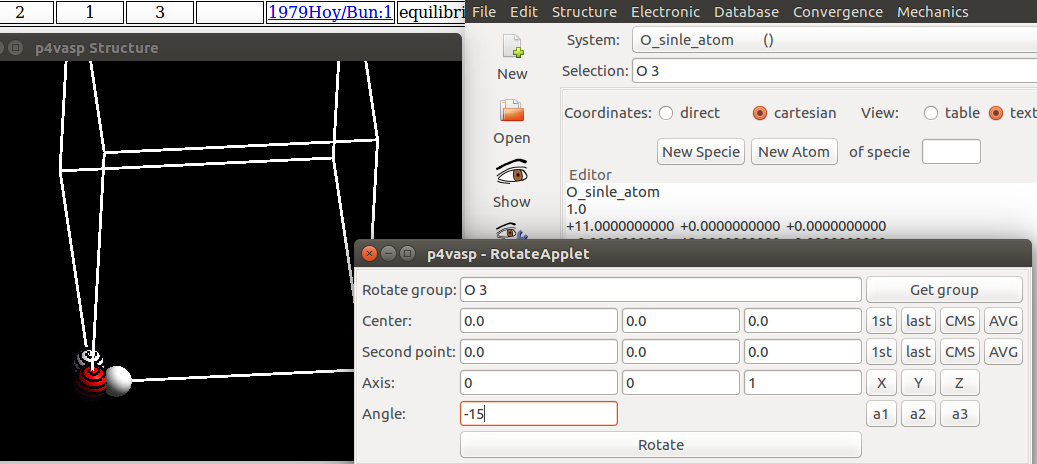Select the direct coordinates radio button
The image size is (1037, 464).
[666, 113]
